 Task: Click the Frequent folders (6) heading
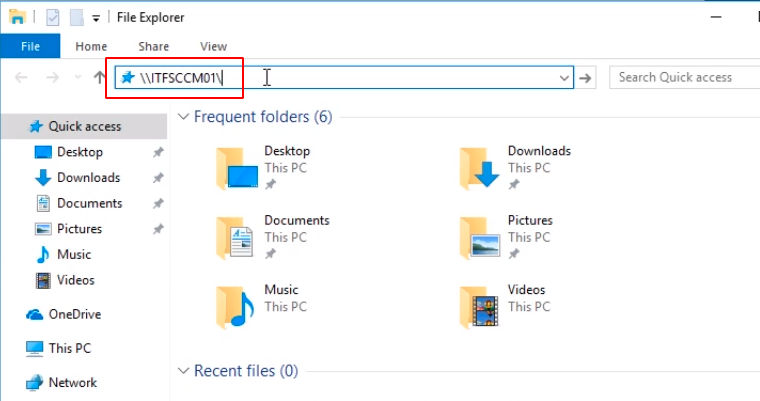pyautogui.click(x=263, y=117)
